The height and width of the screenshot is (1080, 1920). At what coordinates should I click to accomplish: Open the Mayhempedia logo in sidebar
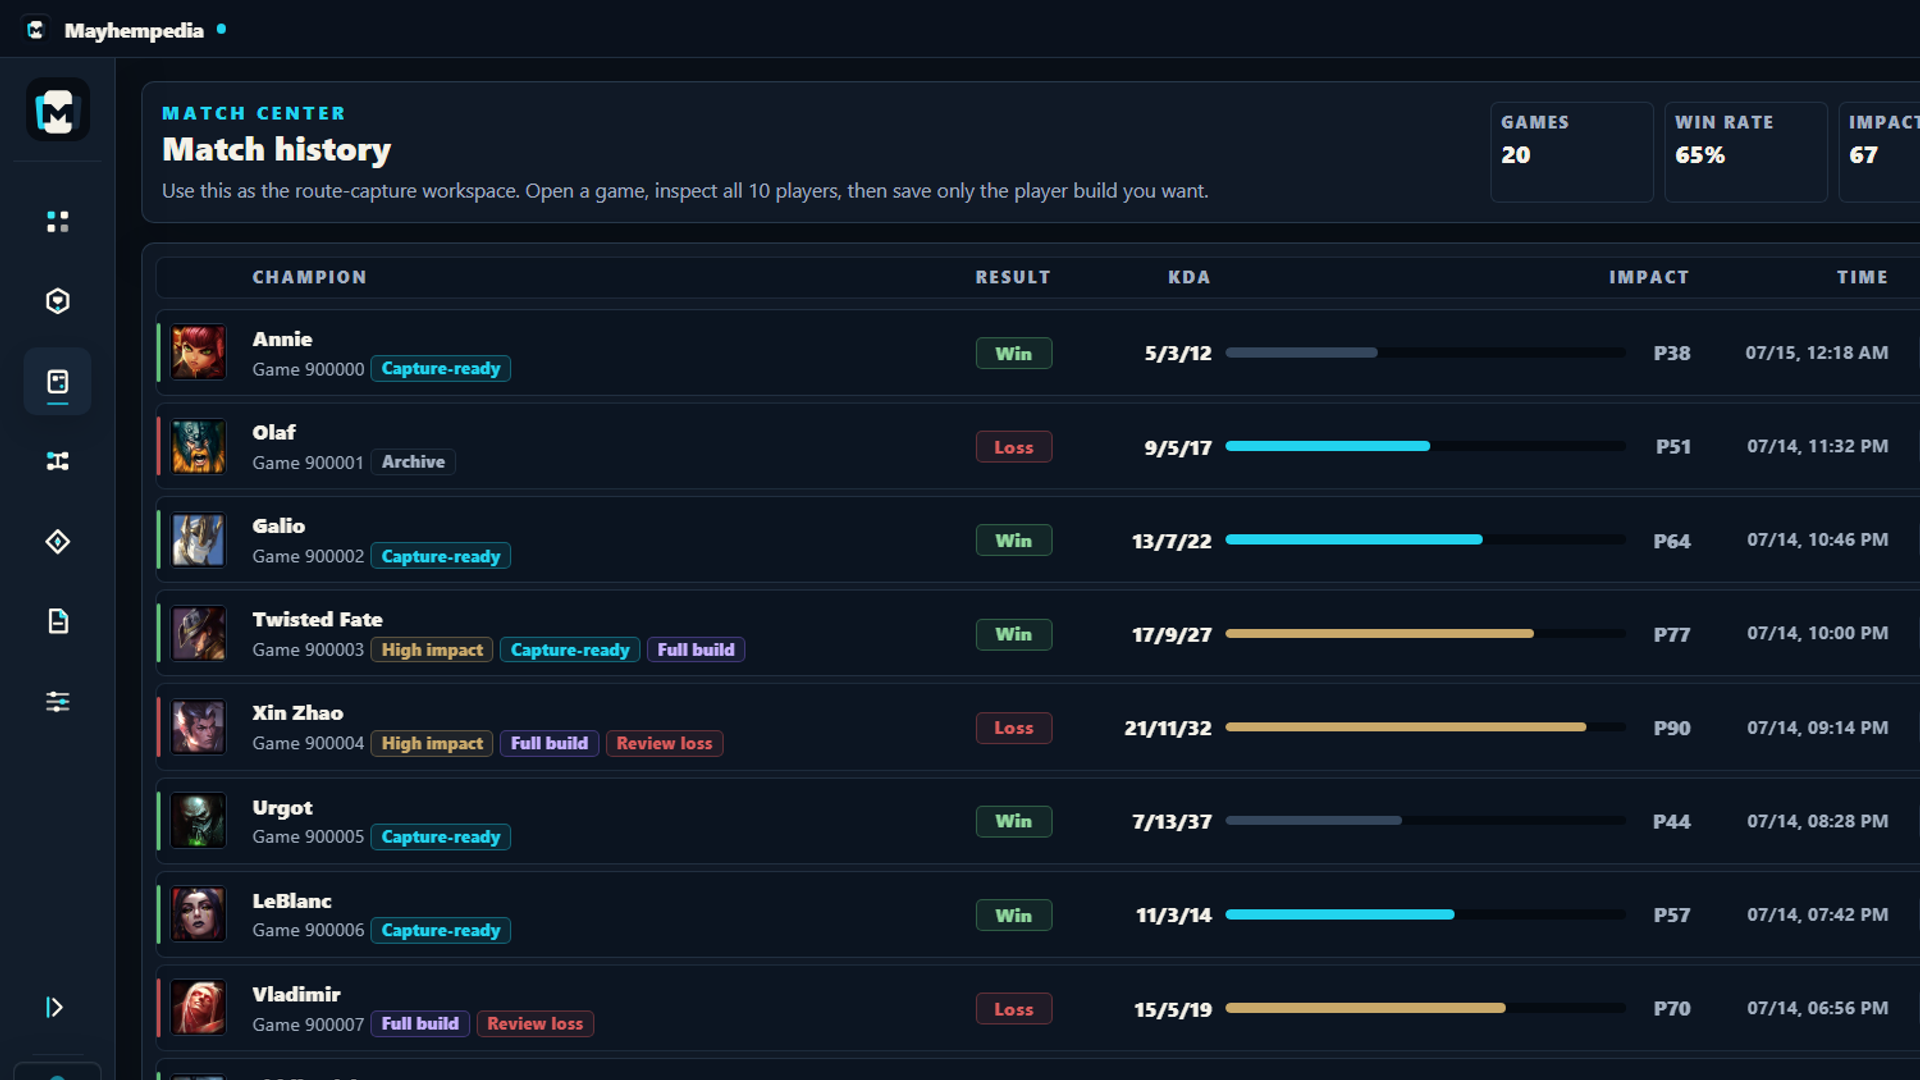point(57,110)
